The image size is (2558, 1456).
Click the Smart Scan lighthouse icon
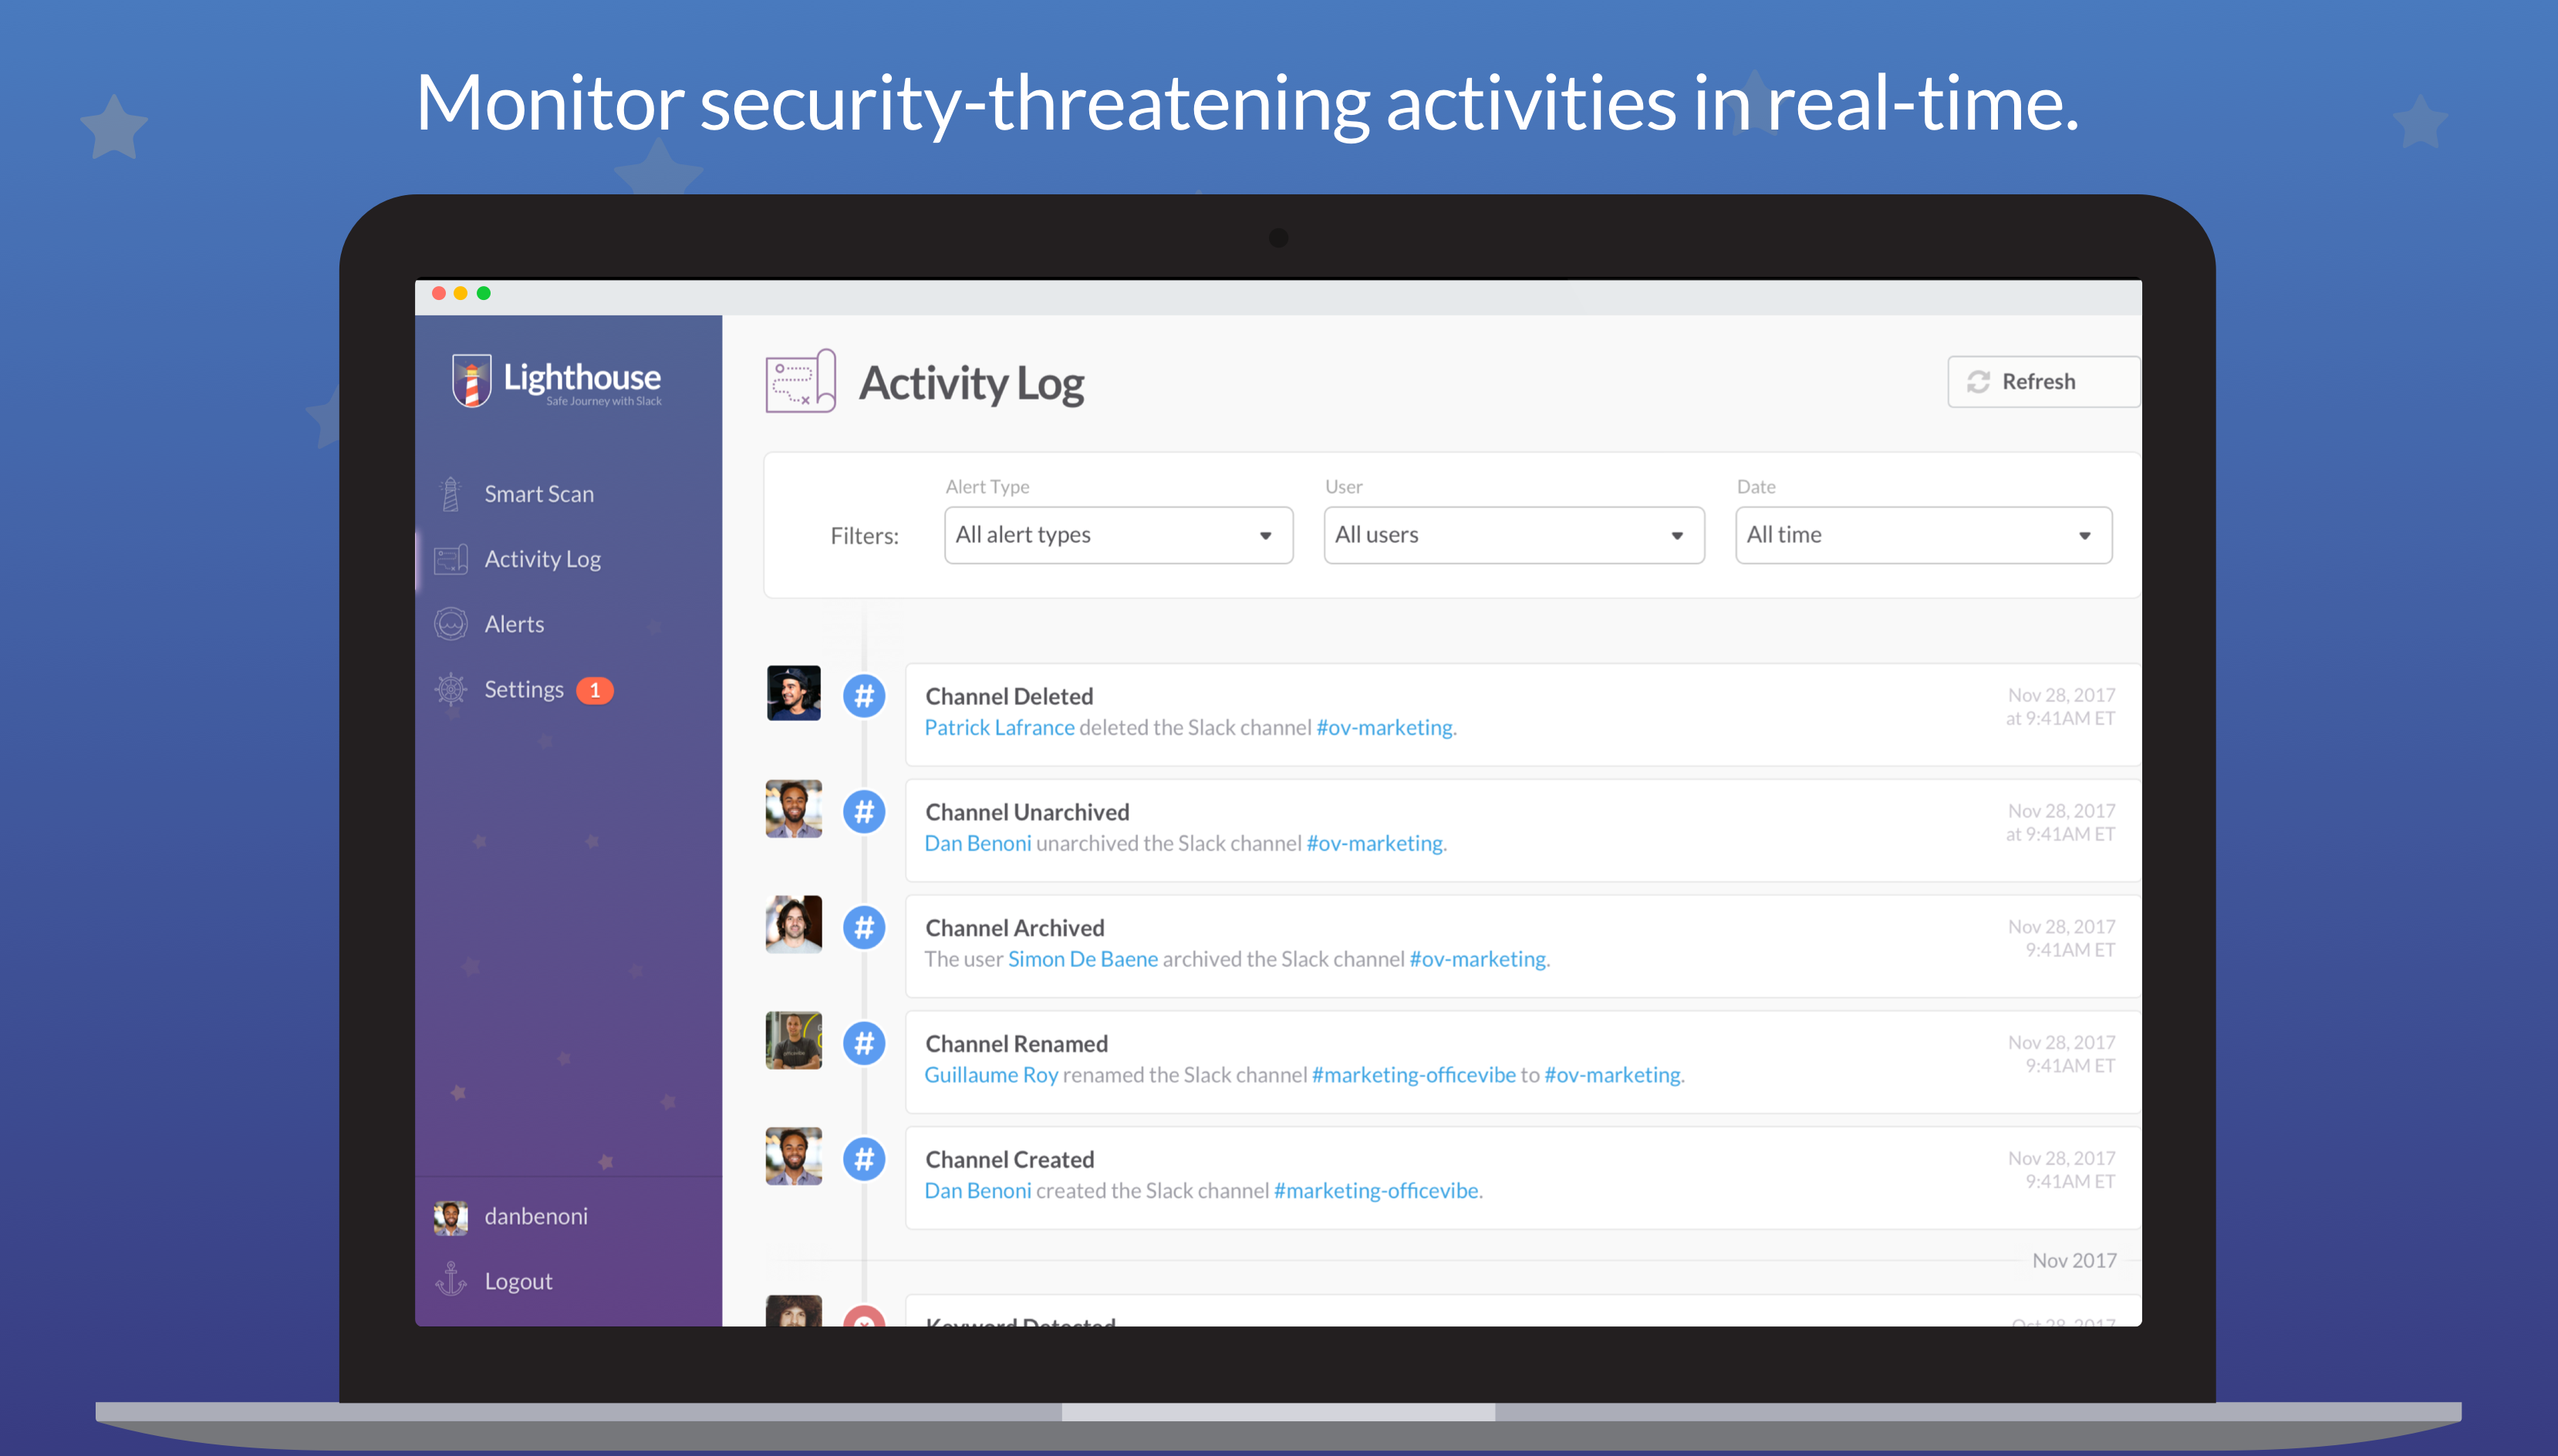click(451, 494)
